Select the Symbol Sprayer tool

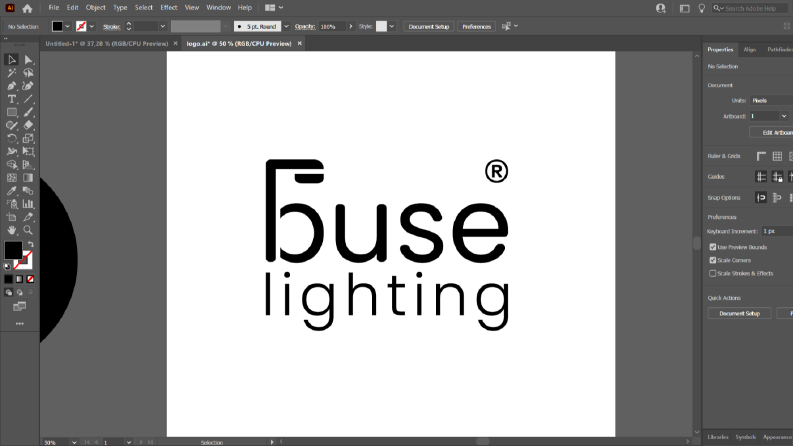pyautogui.click(x=12, y=204)
